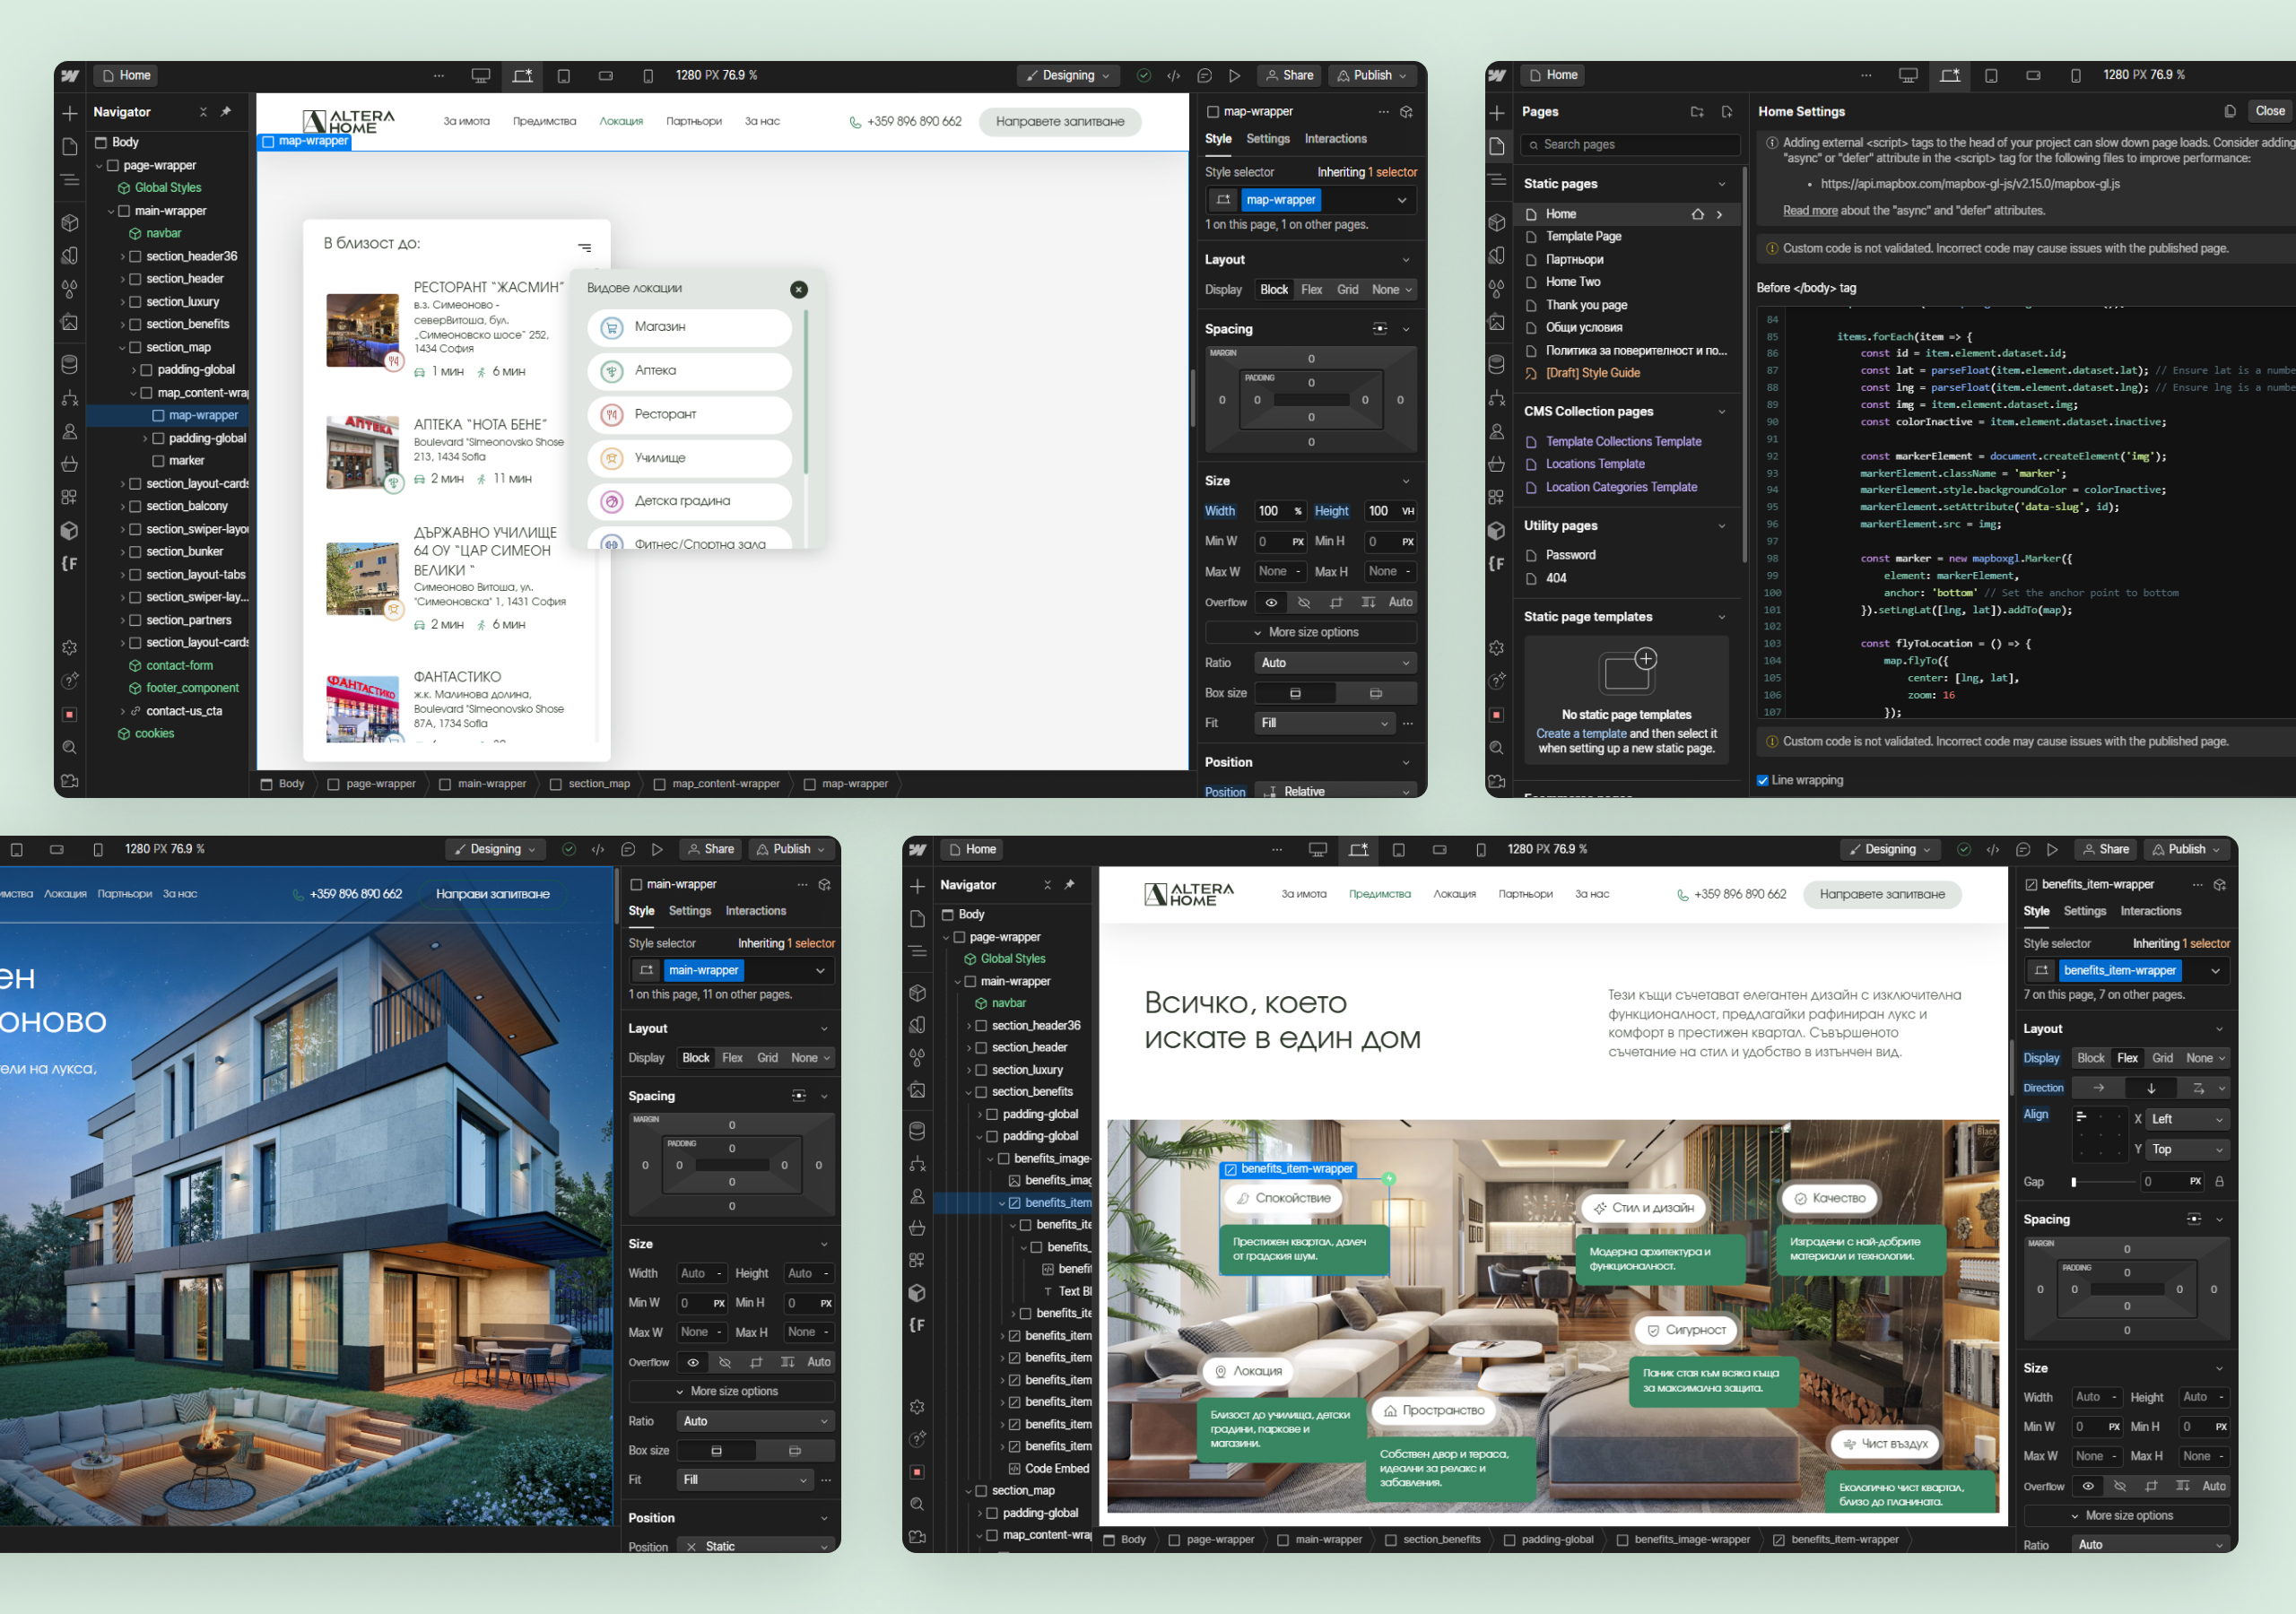The image size is (2296, 1614).
Task: Open Pages panel icon in top-left window sidebar
Action: coord(70,147)
